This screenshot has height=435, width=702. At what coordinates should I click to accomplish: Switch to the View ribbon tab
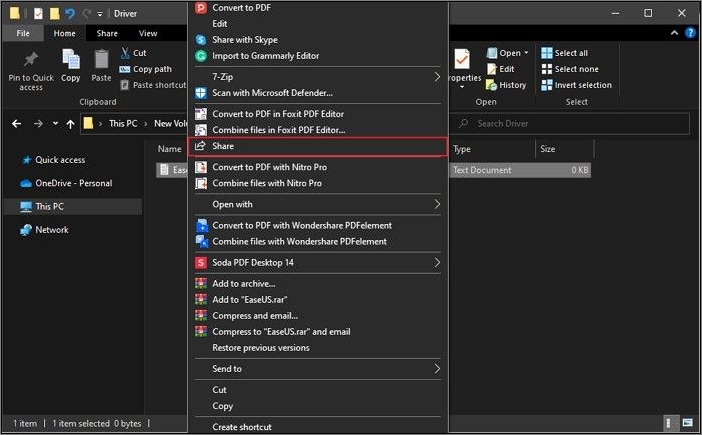[148, 33]
